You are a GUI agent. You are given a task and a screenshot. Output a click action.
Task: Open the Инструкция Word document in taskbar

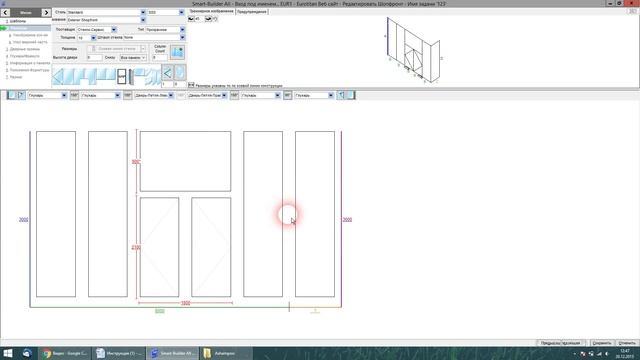[119, 353]
